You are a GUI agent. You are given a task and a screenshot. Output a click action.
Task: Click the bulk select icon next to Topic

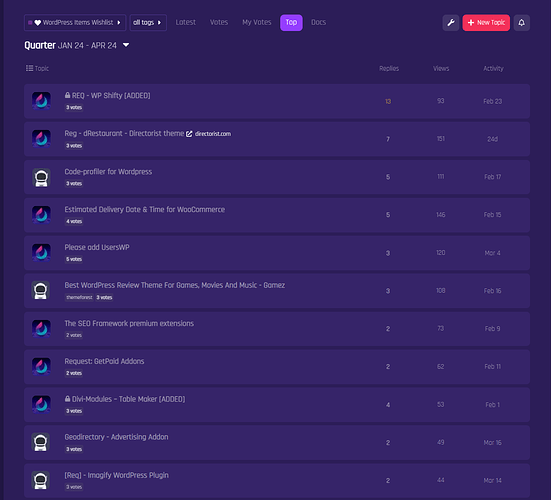(30, 68)
